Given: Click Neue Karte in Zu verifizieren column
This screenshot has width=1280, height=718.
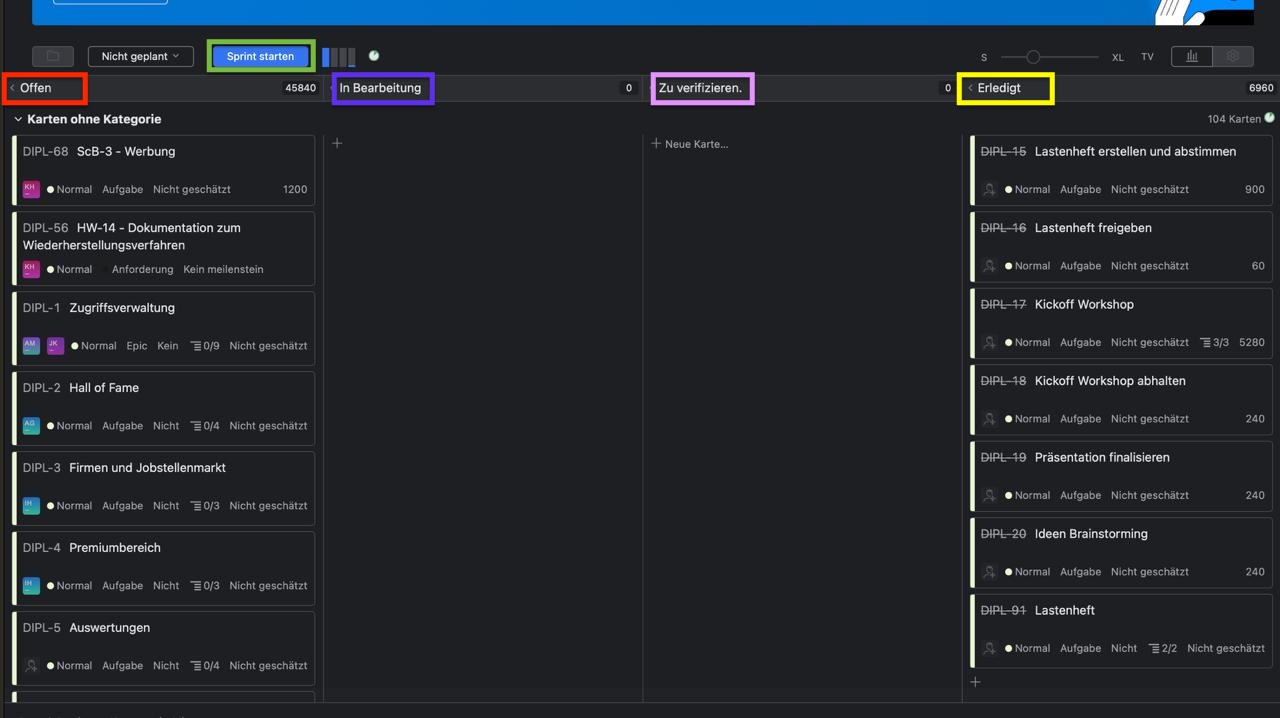Looking at the screenshot, I should coord(690,144).
